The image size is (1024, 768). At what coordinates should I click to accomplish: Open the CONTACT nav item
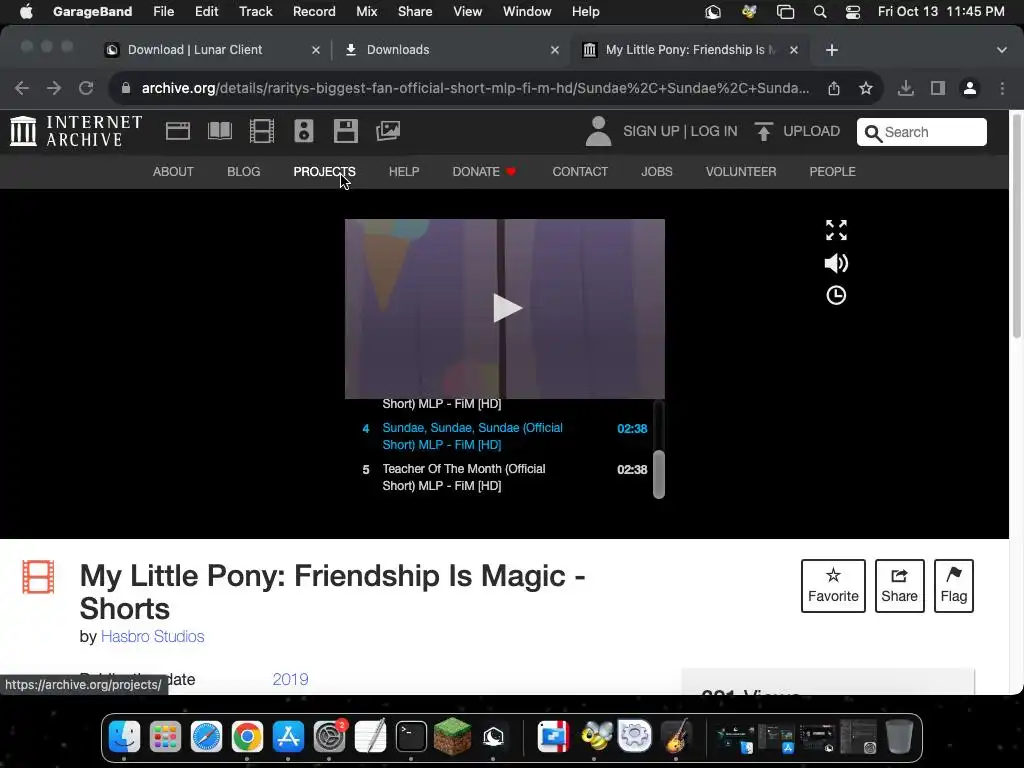[x=580, y=172]
